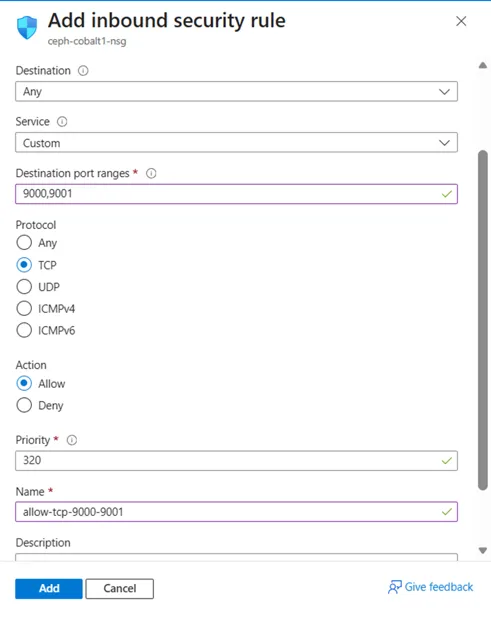Click the Priority field showing 320
Image resolution: width=491 pixels, height=621 pixels.
point(236,461)
